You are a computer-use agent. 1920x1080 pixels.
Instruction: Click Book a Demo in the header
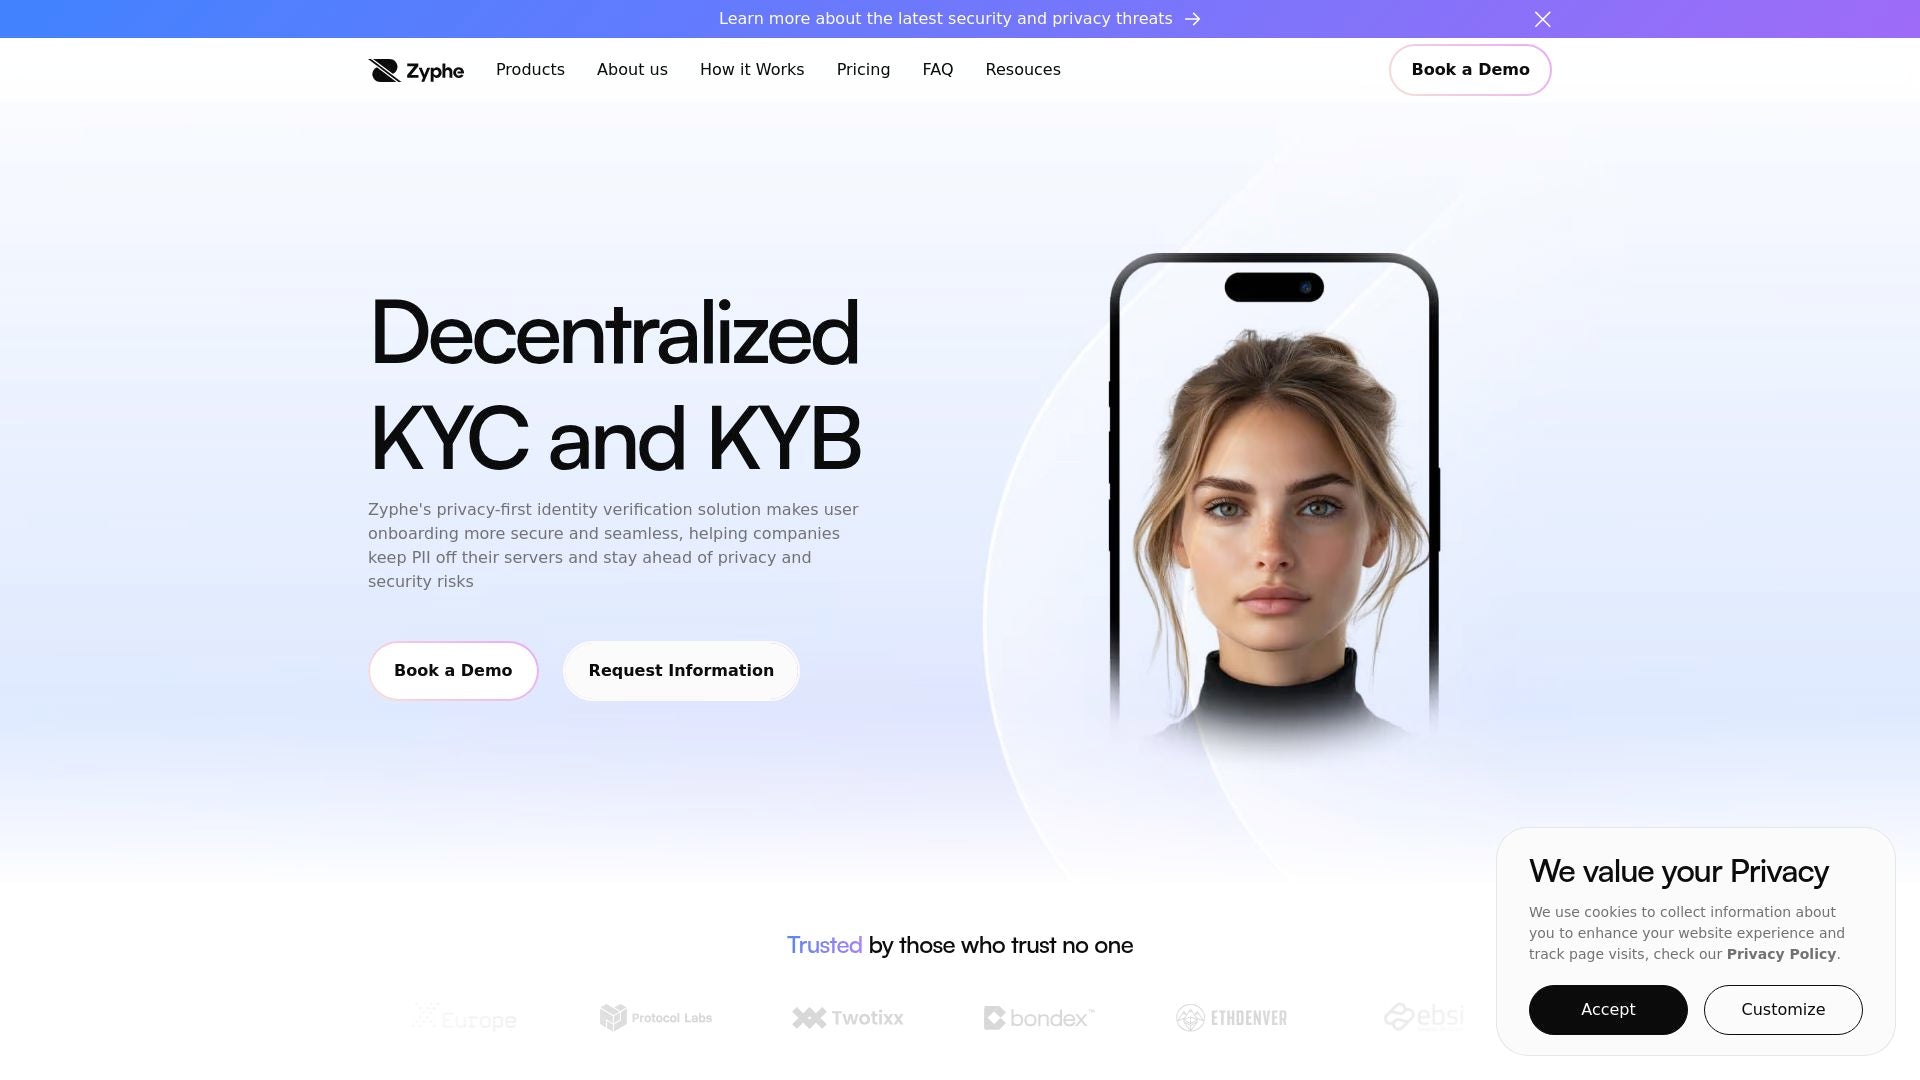[1470, 70]
